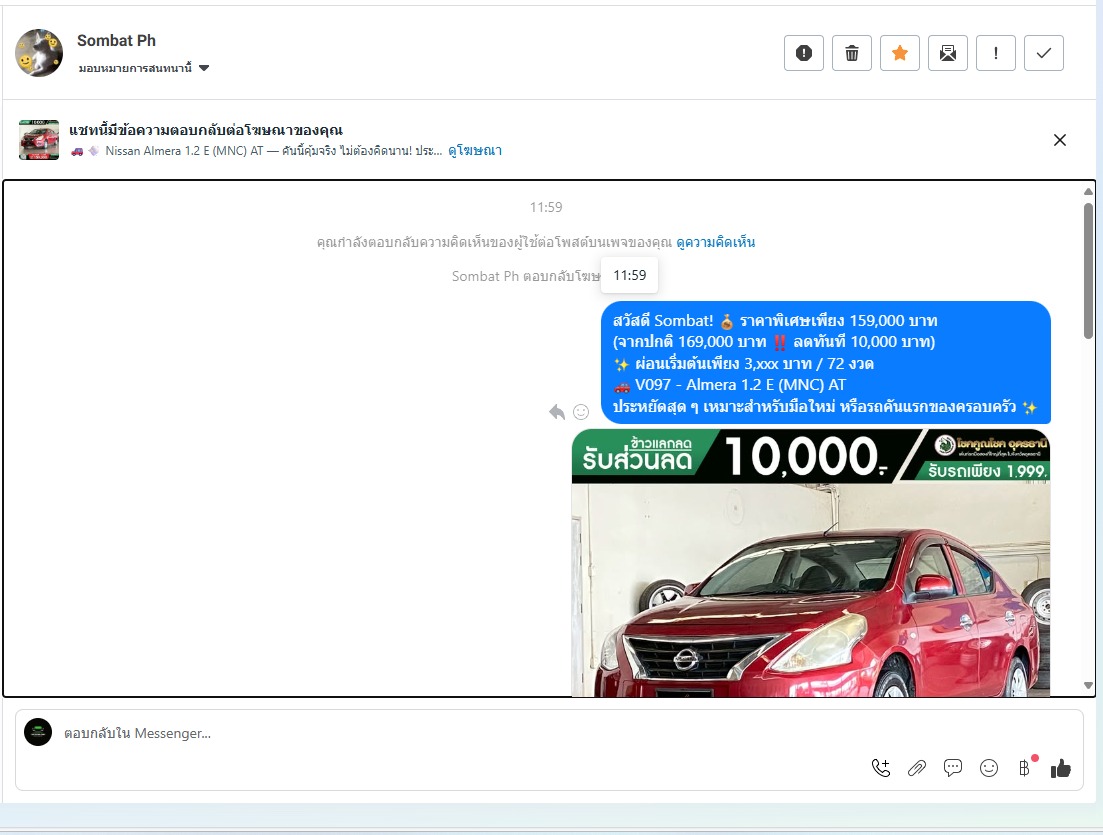Screen dimensions: 1103x835
Task: Attach a file using paperclip icon
Action: [916, 768]
